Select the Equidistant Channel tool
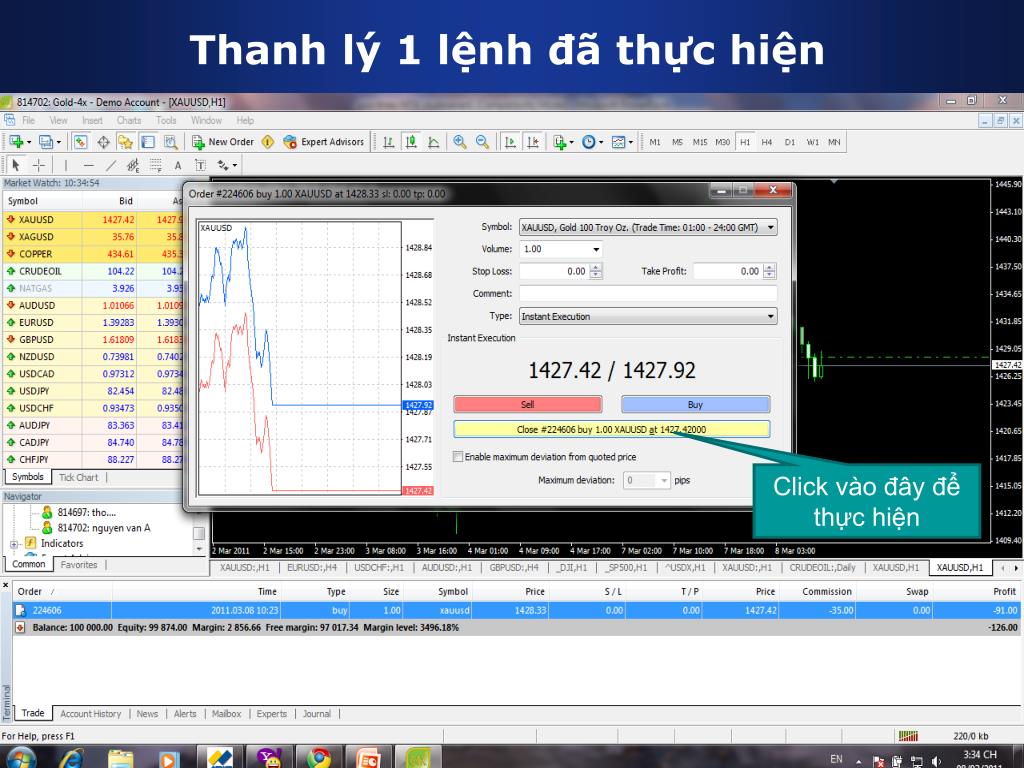Screen dimensions: 1024x768 (x=133, y=165)
